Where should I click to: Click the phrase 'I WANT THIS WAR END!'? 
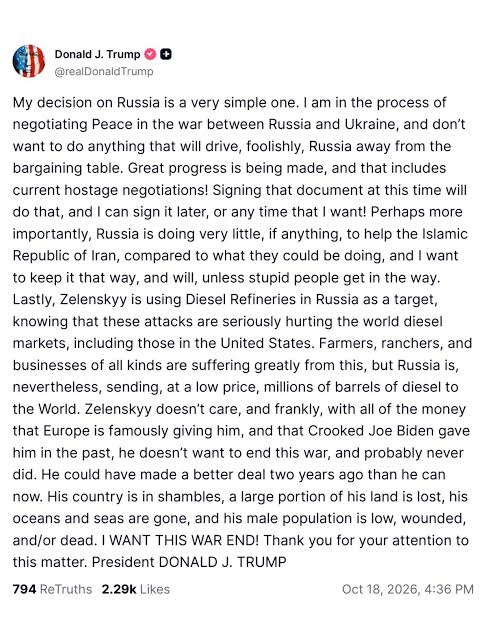click(x=180, y=540)
